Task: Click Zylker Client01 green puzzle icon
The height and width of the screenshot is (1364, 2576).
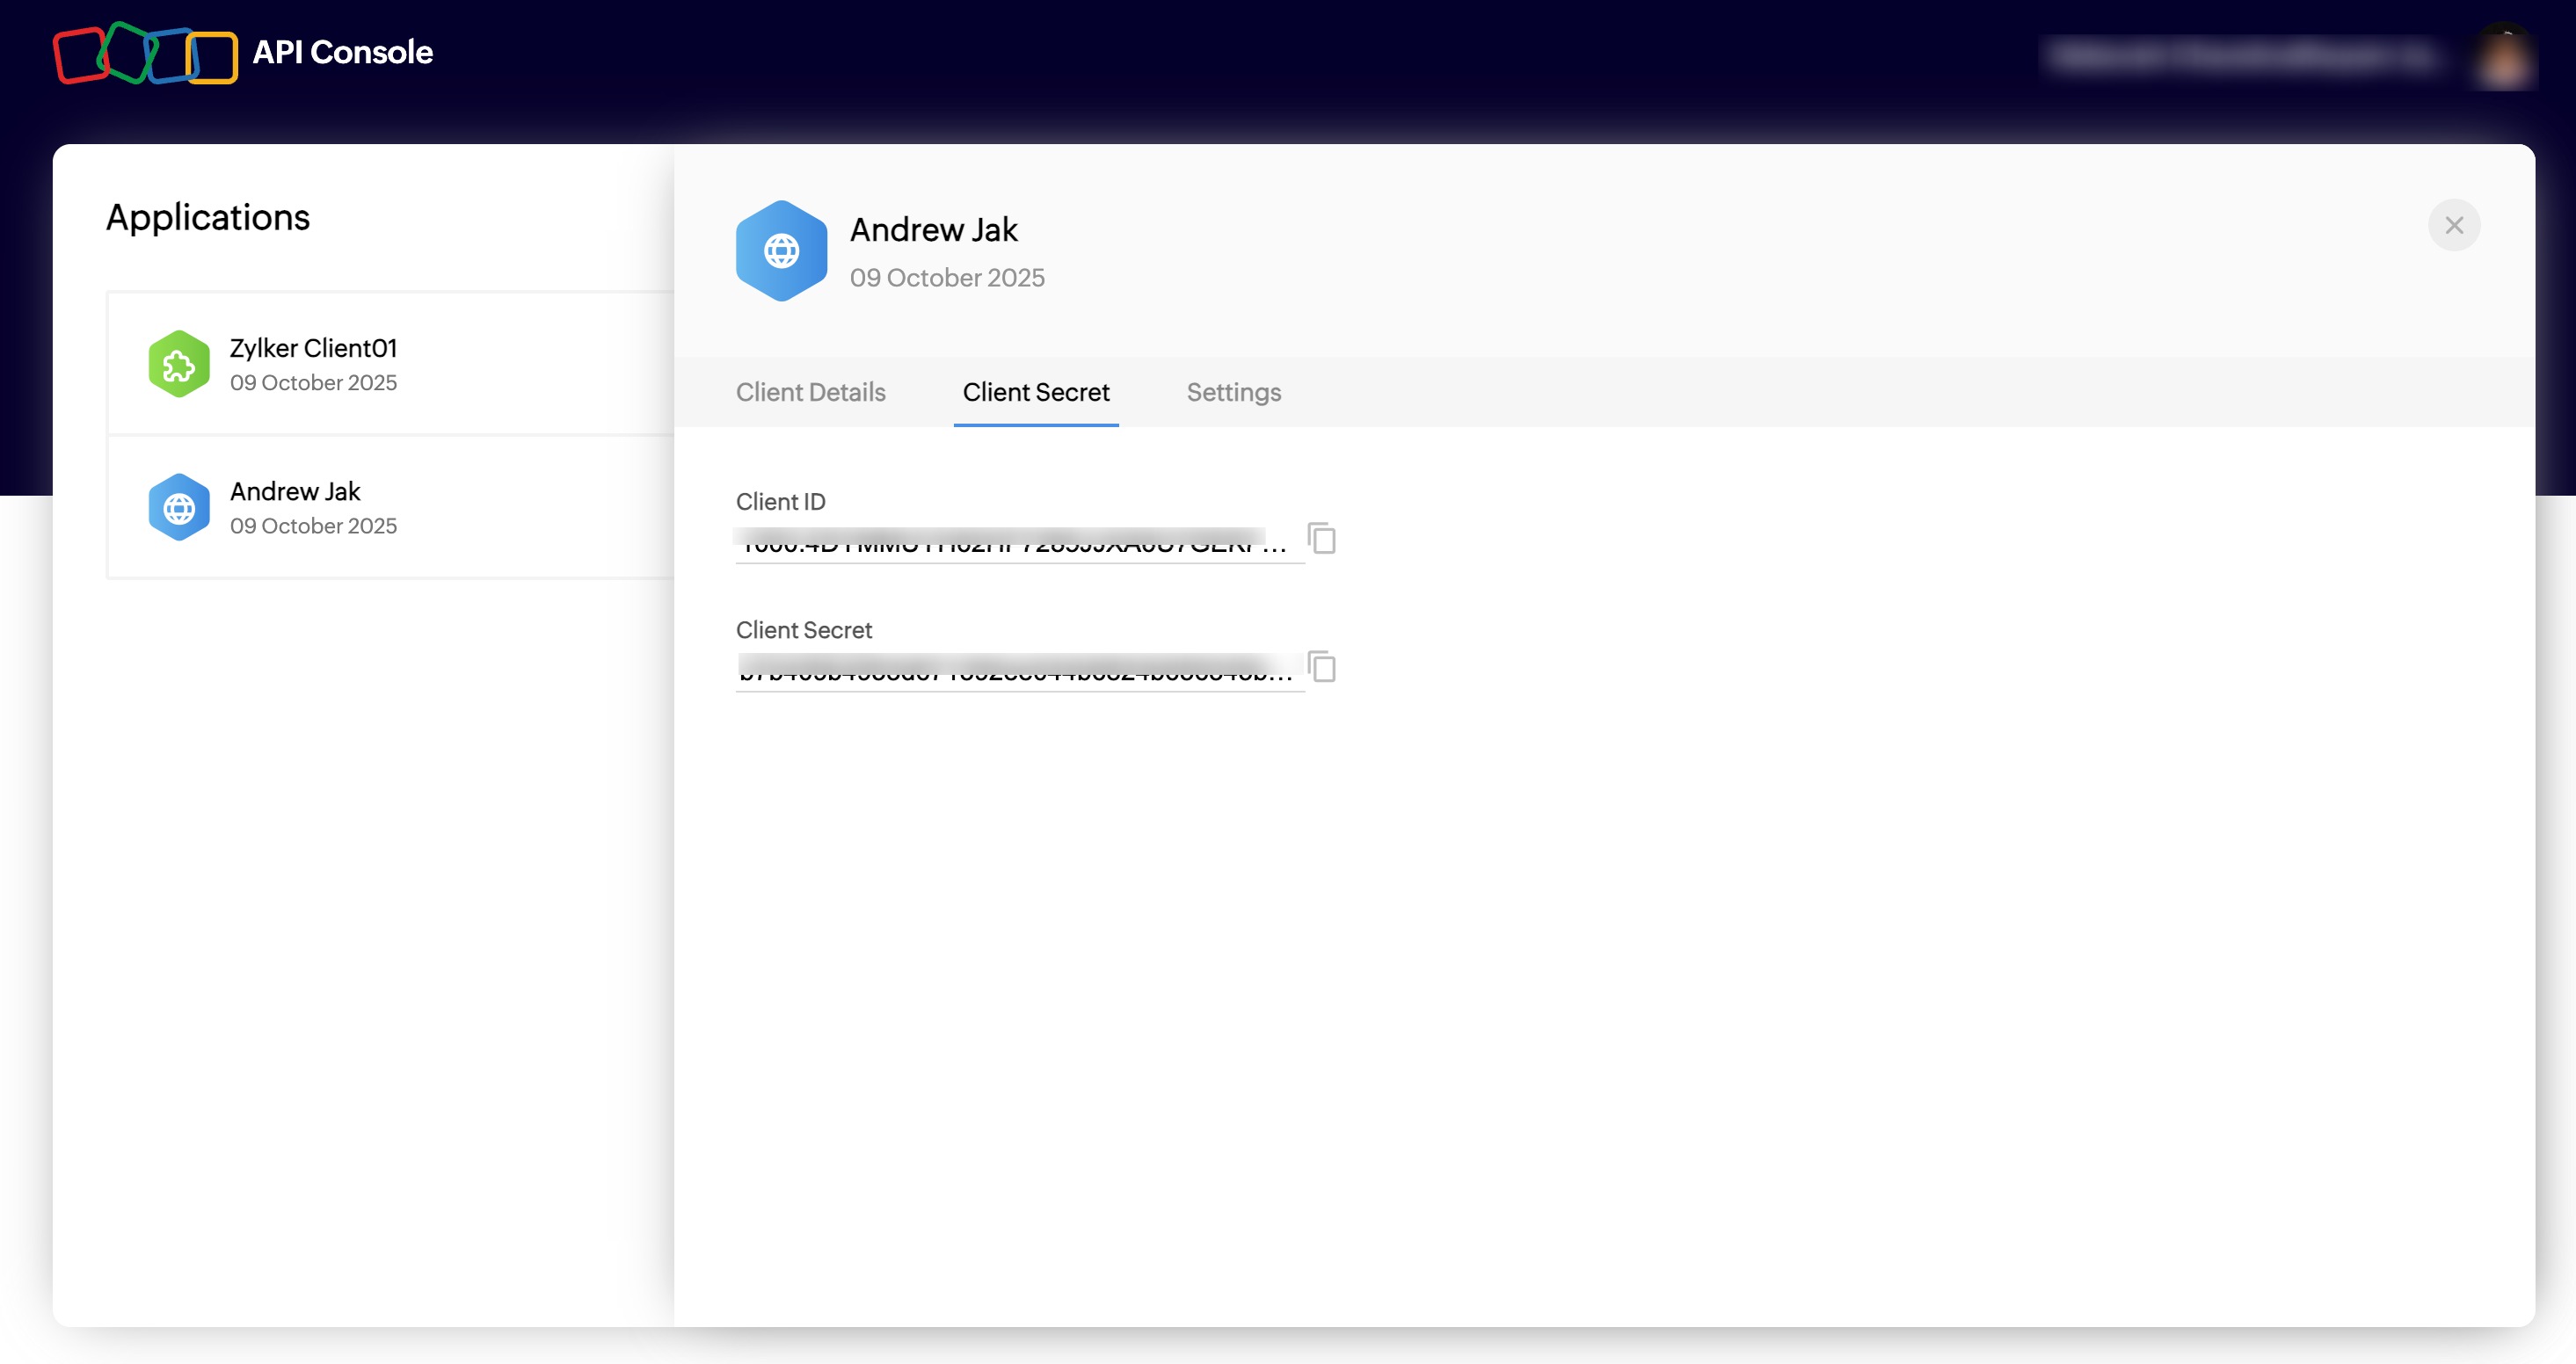Action: point(179,364)
